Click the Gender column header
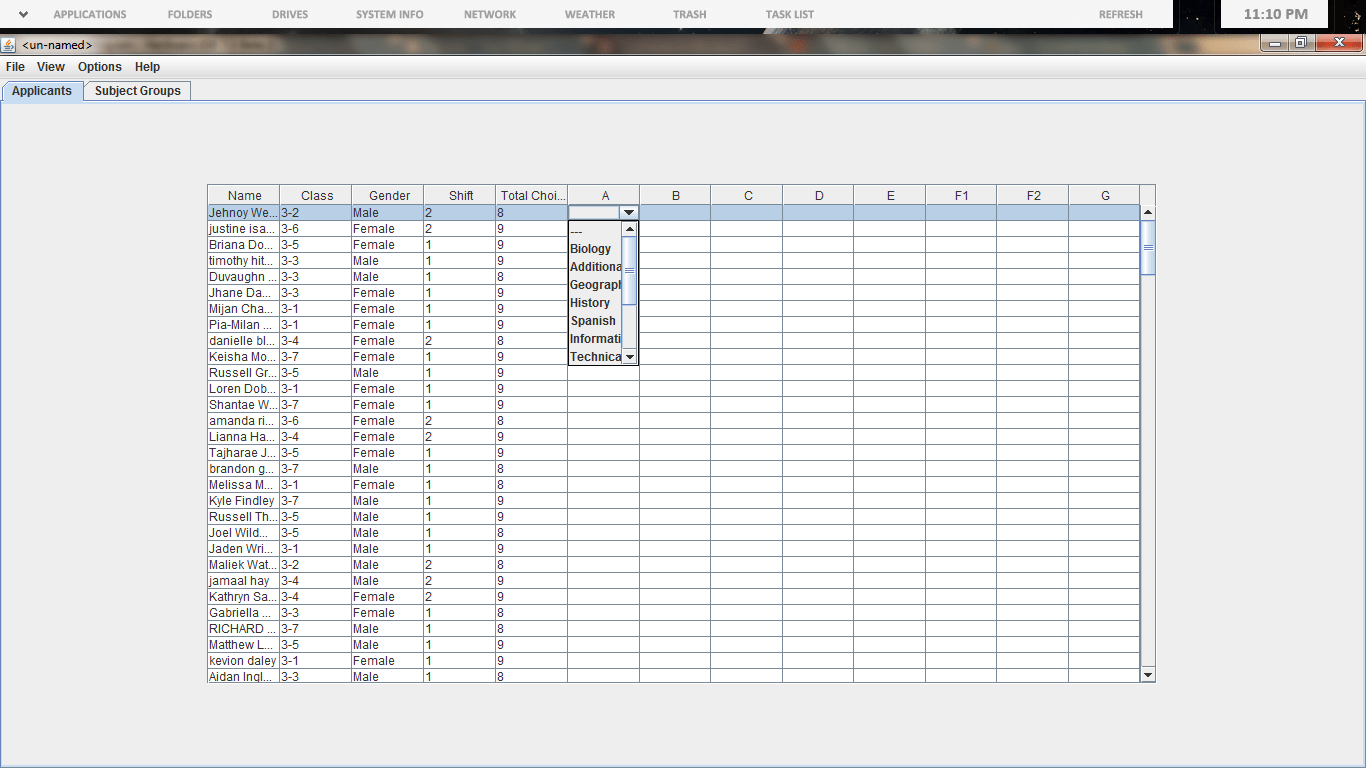1366x768 pixels. click(388, 195)
